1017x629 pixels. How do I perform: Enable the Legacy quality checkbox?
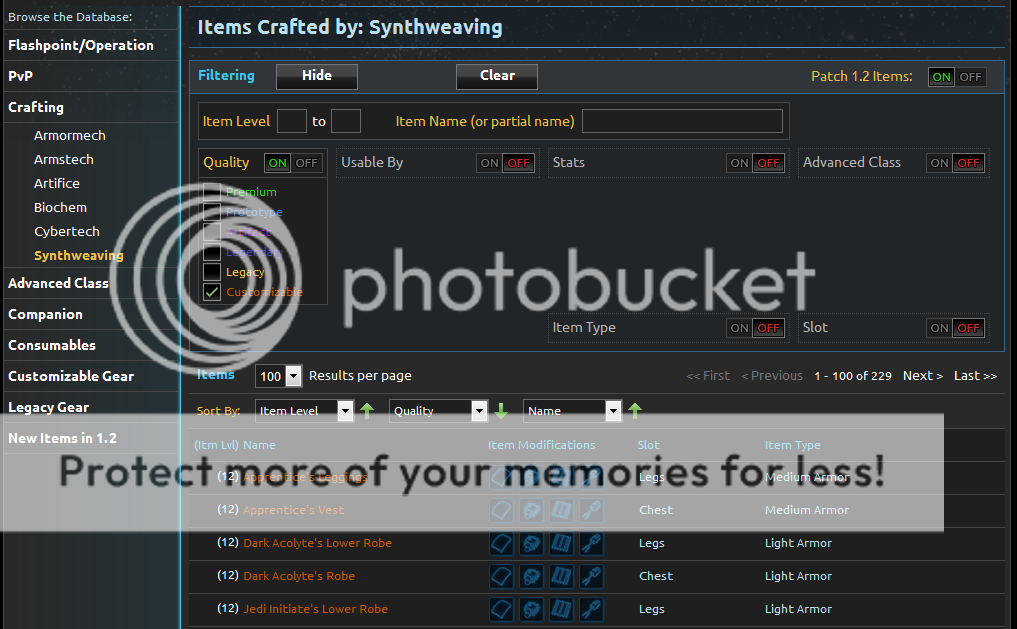click(x=212, y=272)
